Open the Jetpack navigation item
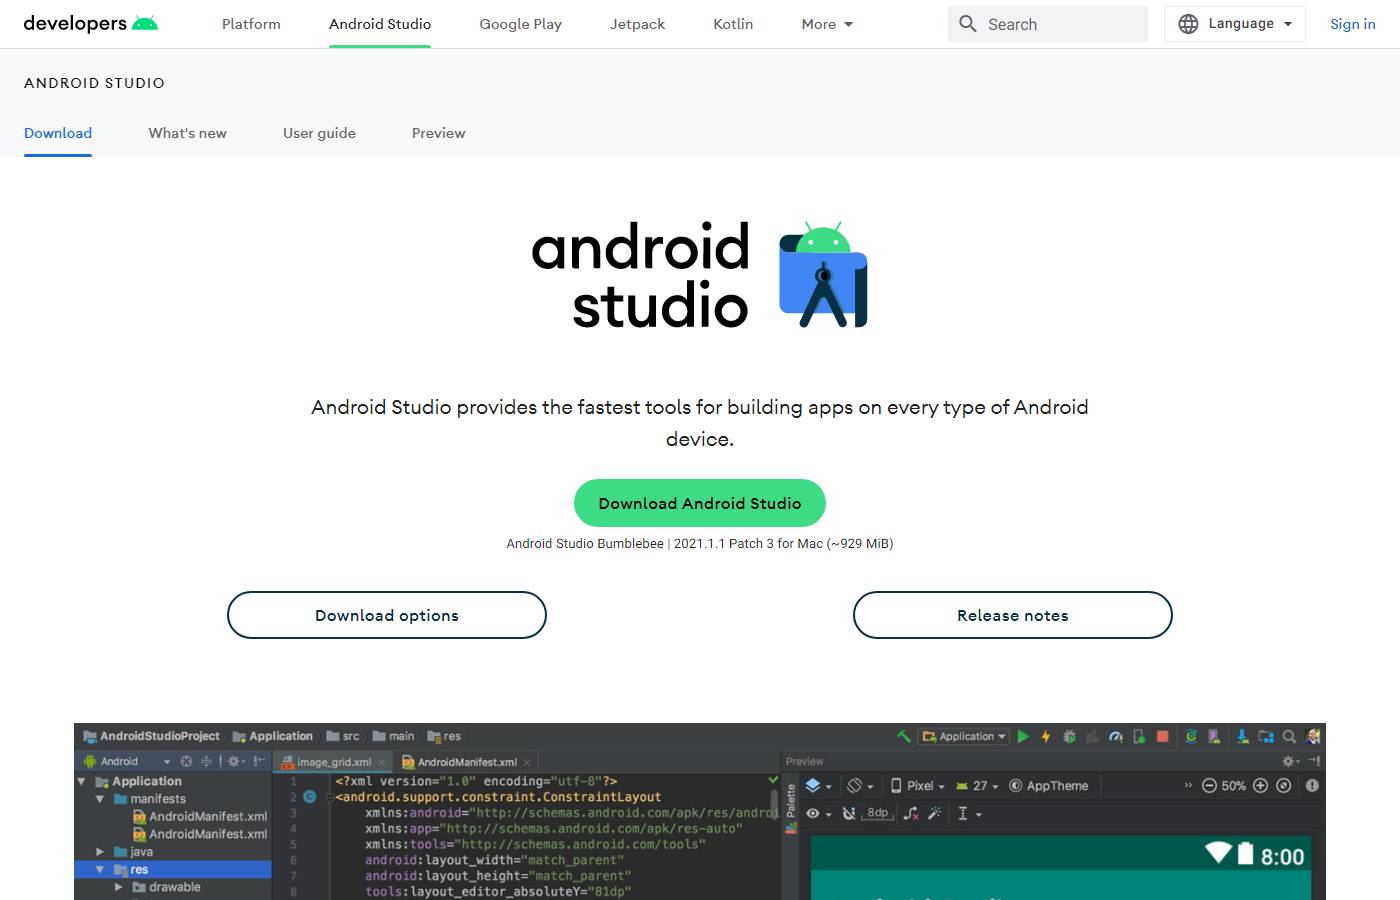The image size is (1400, 900). click(637, 24)
